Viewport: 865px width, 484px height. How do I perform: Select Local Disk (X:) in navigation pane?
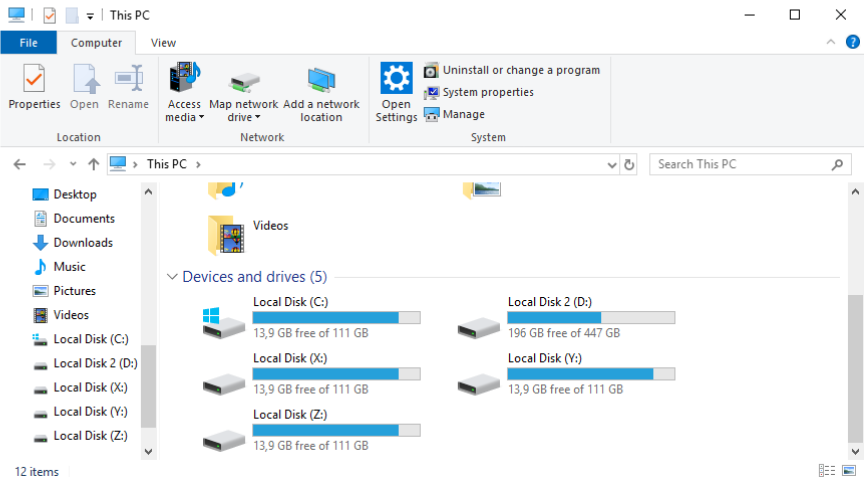(x=90, y=388)
